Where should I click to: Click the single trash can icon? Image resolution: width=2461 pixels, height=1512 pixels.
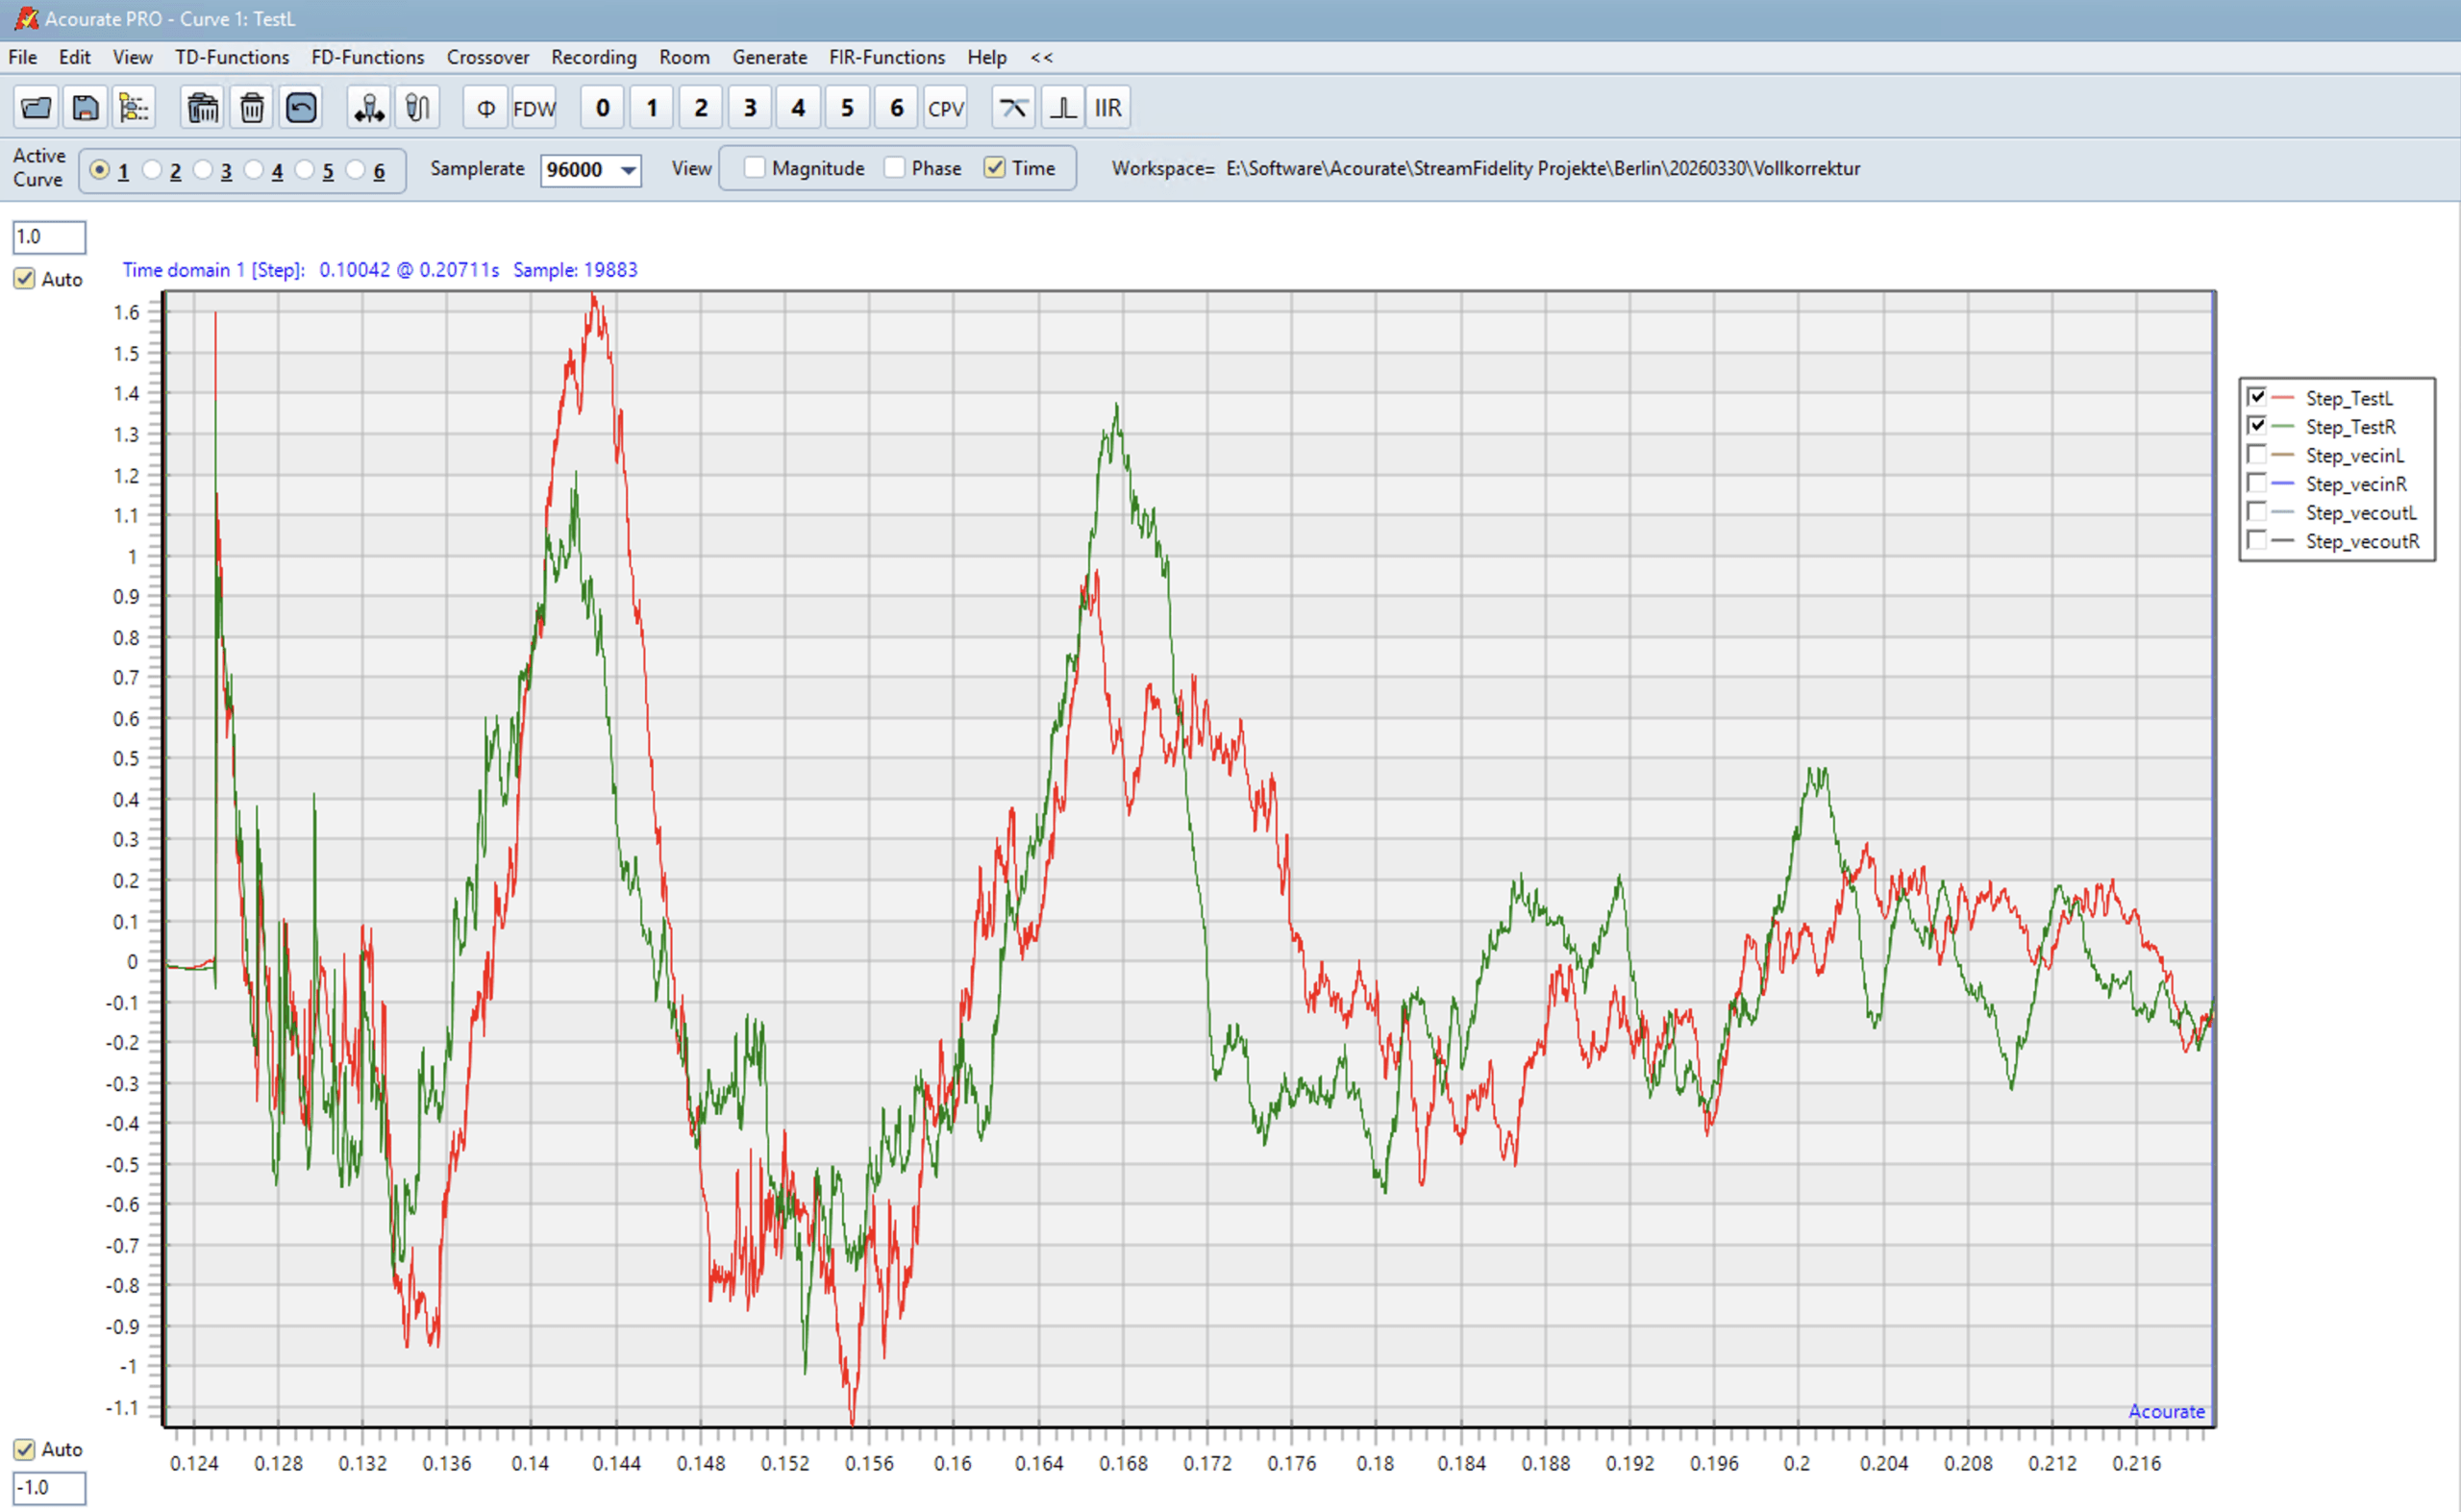[252, 108]
